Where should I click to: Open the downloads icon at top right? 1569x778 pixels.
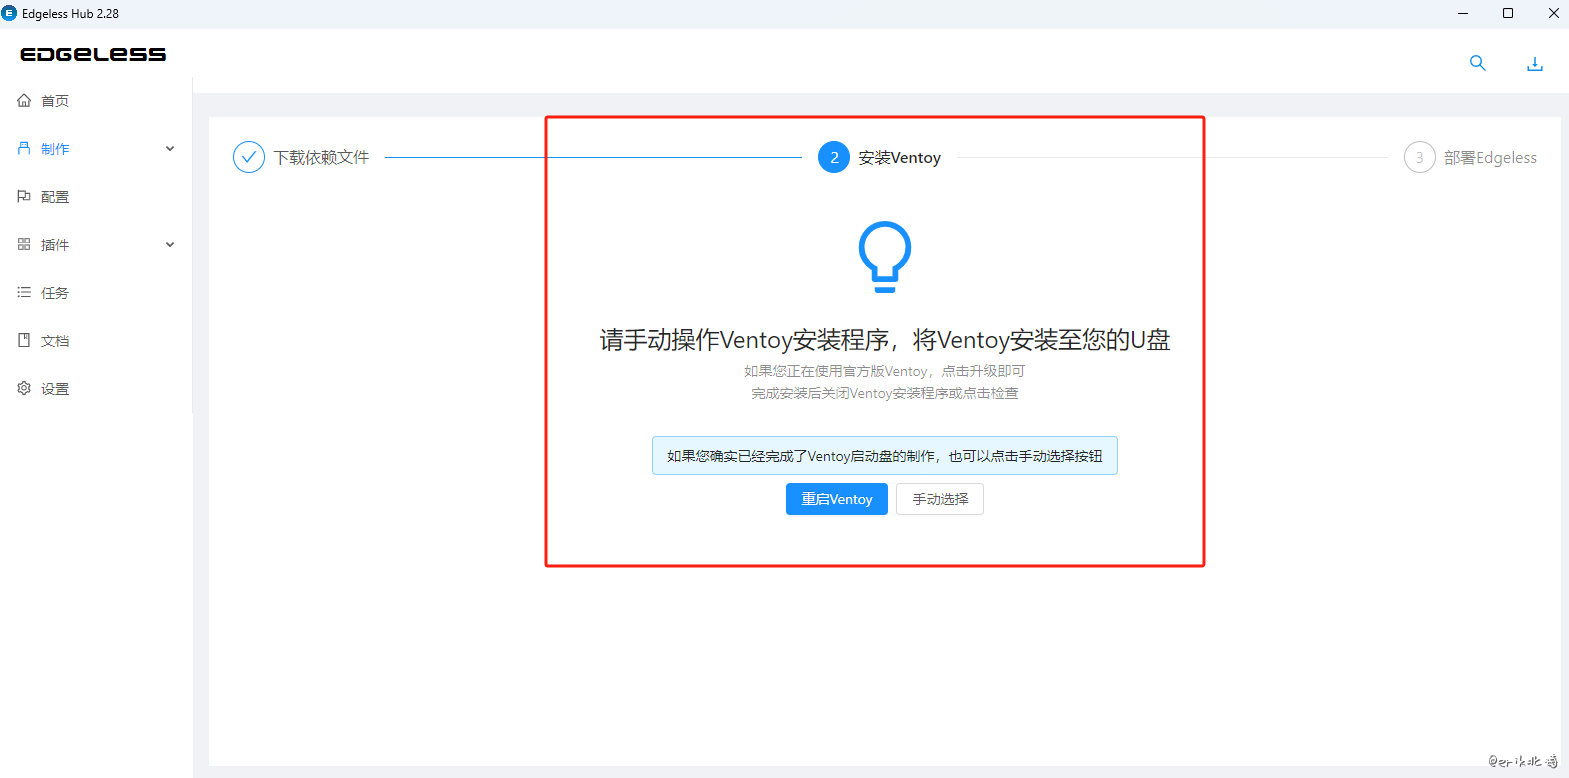[x=1535, y=64]
